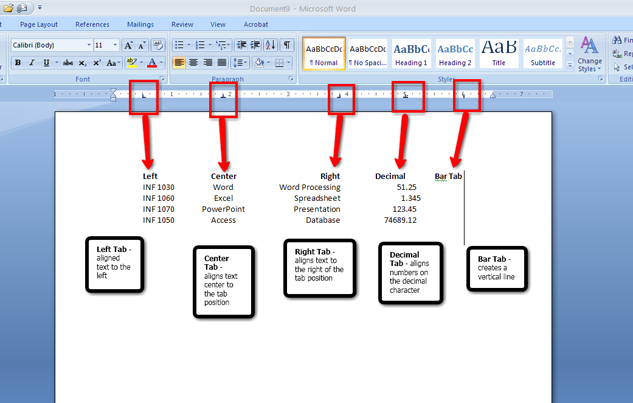
Task: Click the Change Case Aa icon
Action: [112, 63]
